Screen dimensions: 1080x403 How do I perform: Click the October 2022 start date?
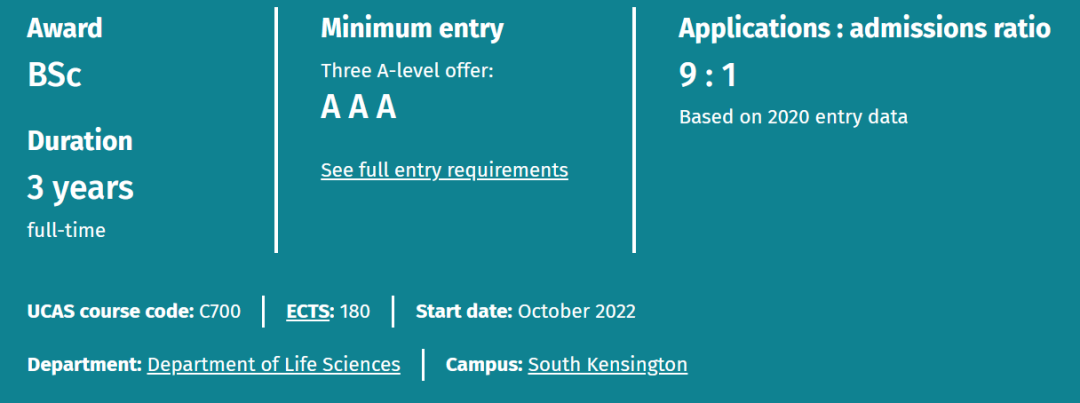(x=576, y=312)
